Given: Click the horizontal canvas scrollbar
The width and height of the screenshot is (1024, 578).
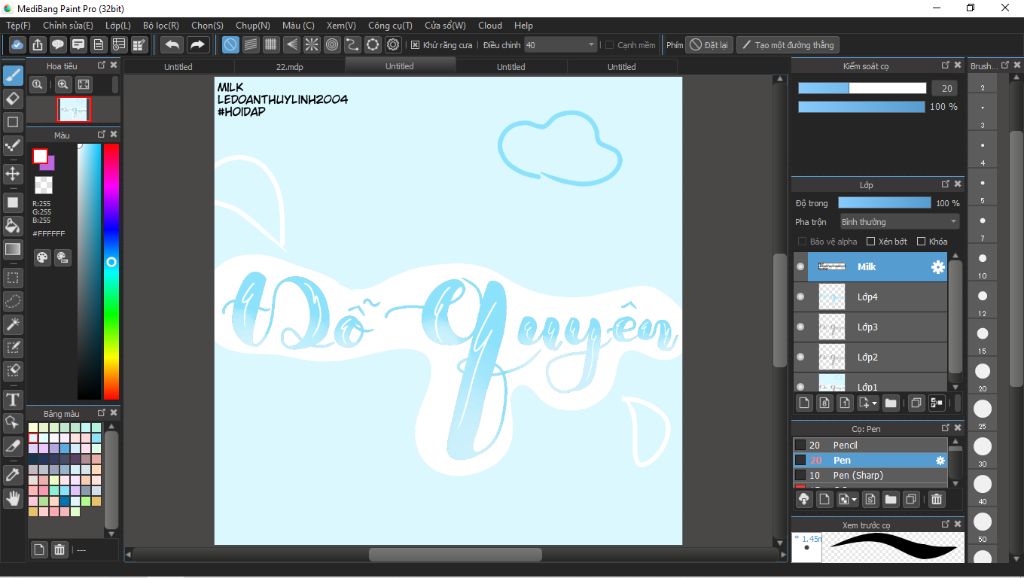Looking at the screenshot, I should [x=455, y=554].
